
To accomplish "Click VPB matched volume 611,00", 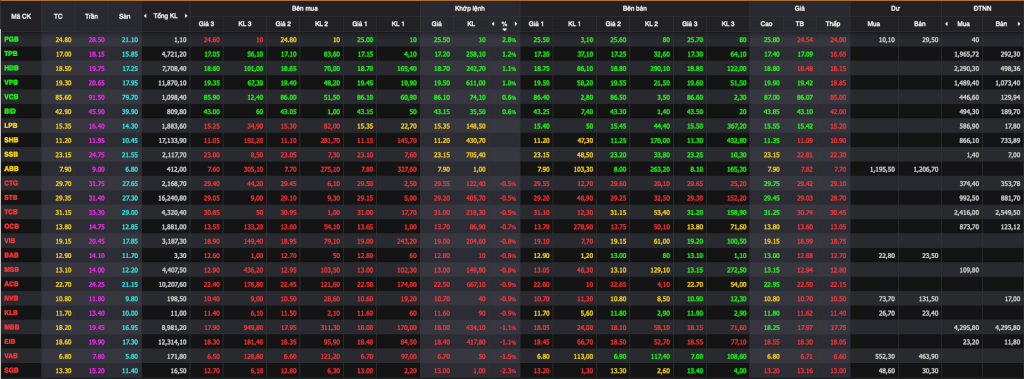I will tap(475, 83).
